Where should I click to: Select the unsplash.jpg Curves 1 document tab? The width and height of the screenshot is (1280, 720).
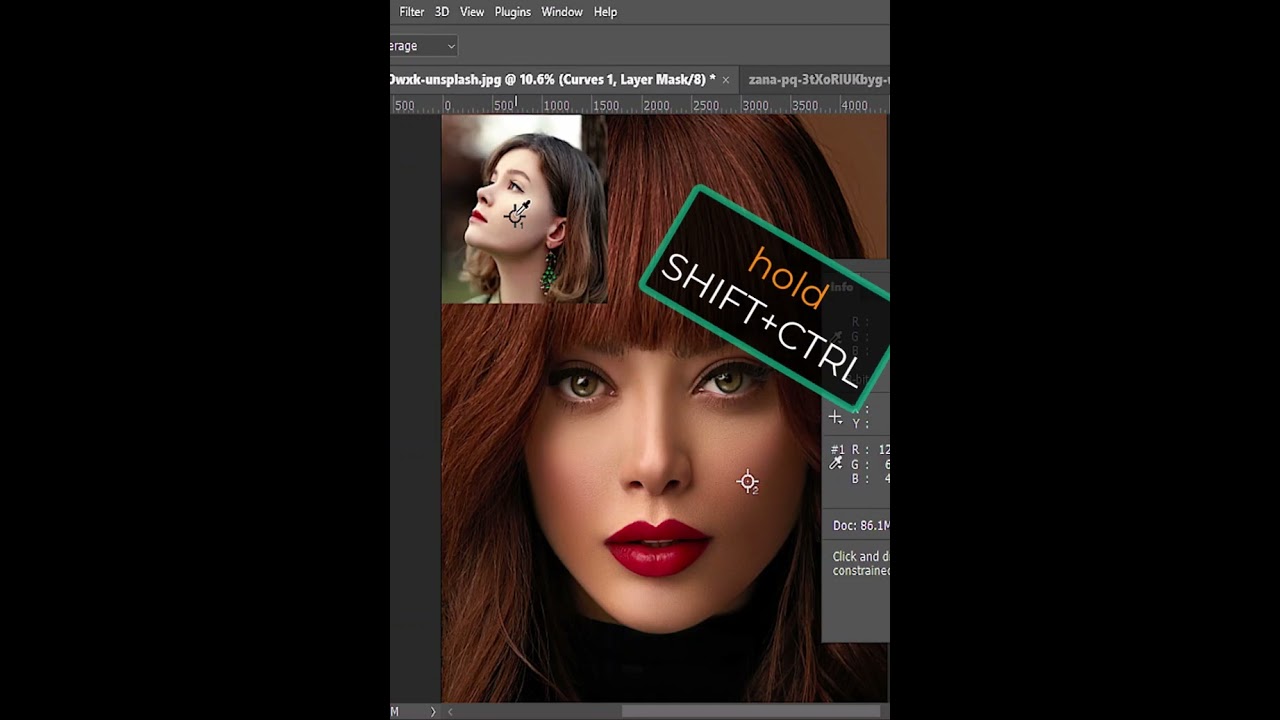coord(552,79)
